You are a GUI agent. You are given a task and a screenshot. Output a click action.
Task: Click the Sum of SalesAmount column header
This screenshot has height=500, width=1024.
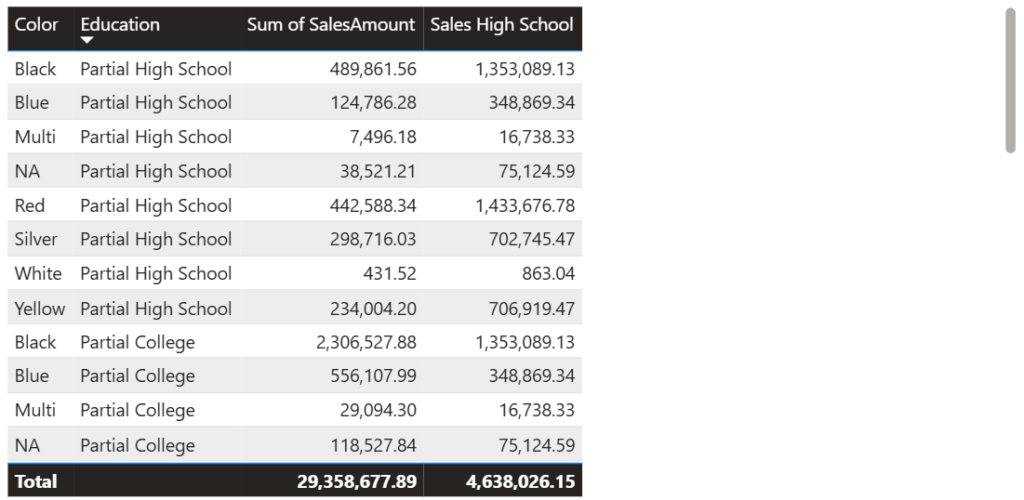(330, 25)
